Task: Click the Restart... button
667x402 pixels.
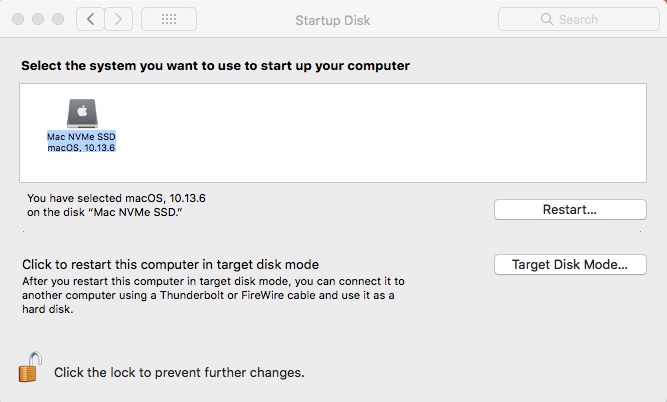Action: coord(570,209)
